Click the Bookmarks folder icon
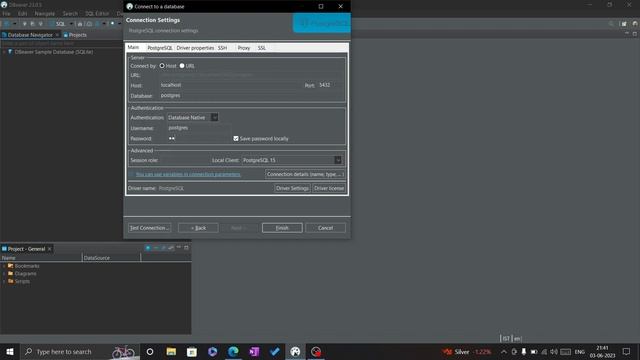This screenshot has width=640, height=360. point(11,266)
